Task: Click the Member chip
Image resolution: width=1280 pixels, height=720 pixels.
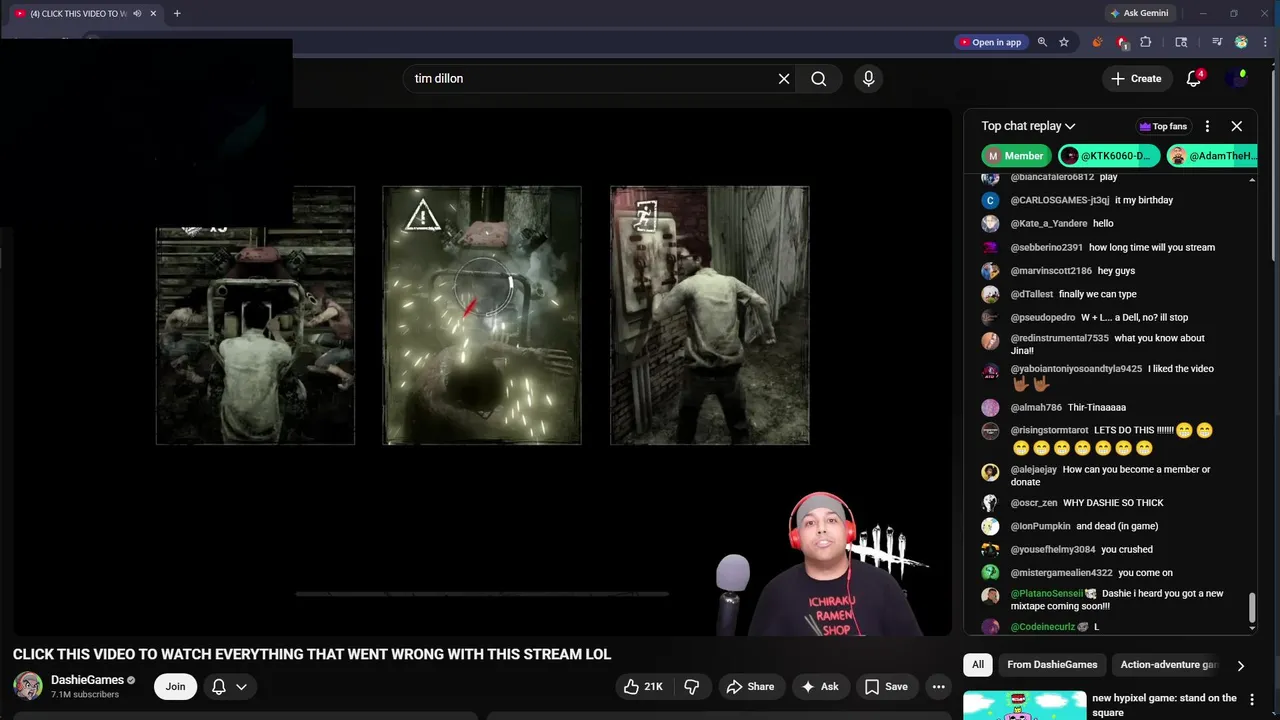Action: point(1016,156)
